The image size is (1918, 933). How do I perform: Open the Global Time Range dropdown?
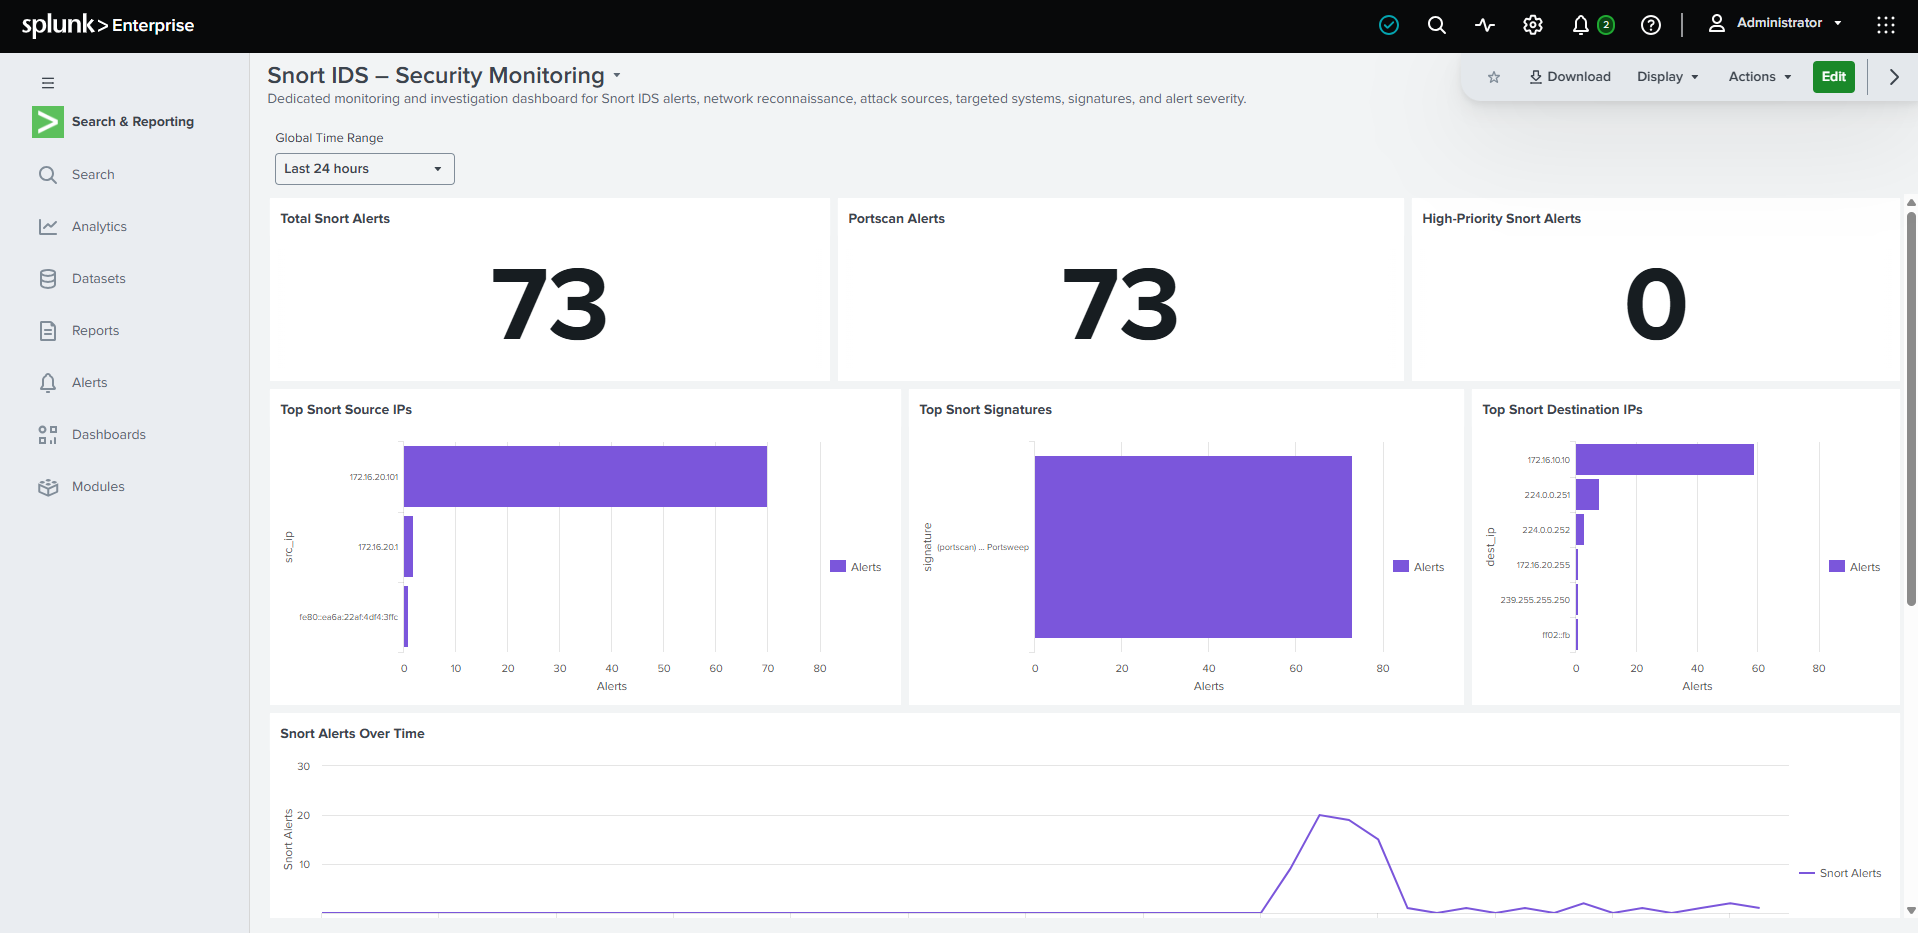click(x=365, y=169)
